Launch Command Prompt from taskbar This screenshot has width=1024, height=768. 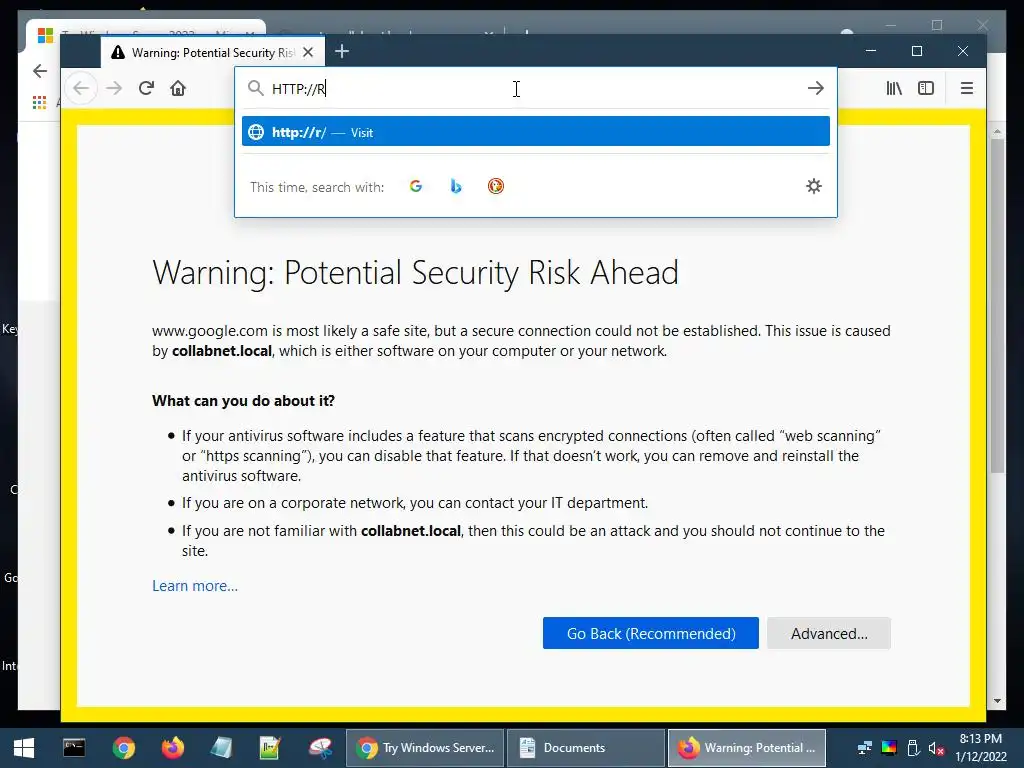74,748
